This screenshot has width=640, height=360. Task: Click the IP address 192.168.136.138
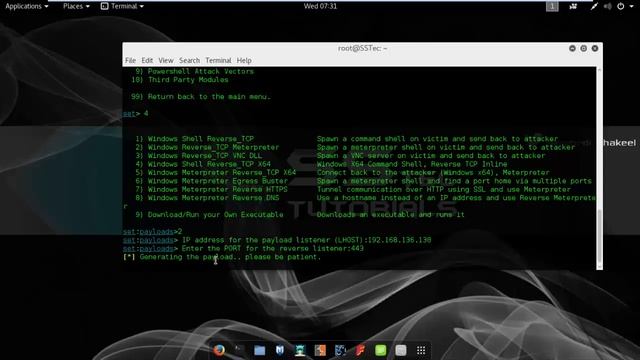(x=400, y=240)
